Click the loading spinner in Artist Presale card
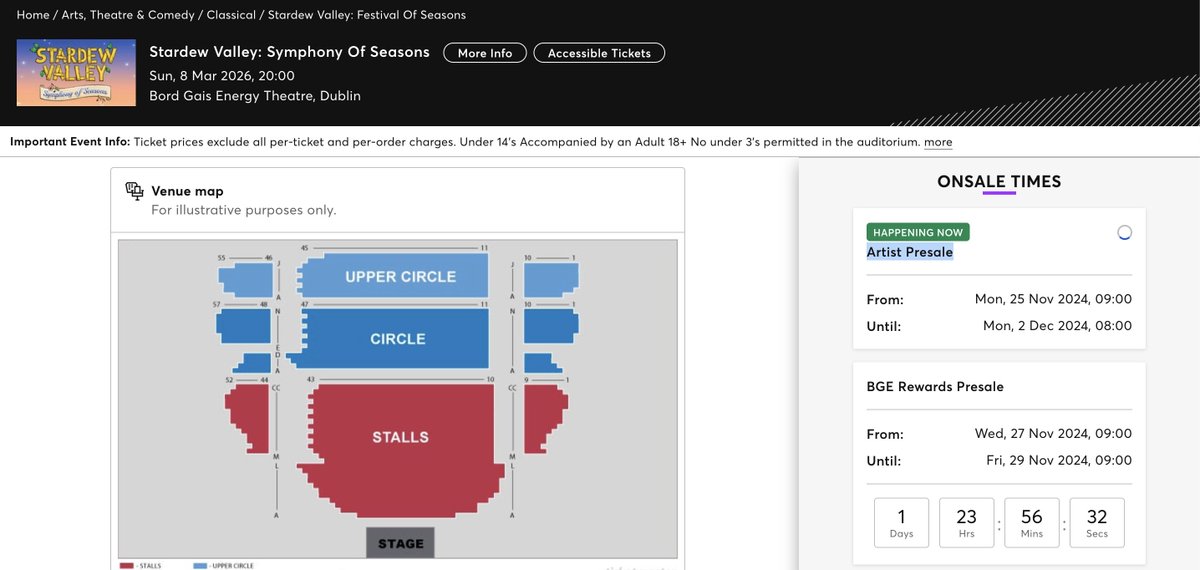Screen dimensions: 1200x570 click(x=1124, y=233)
